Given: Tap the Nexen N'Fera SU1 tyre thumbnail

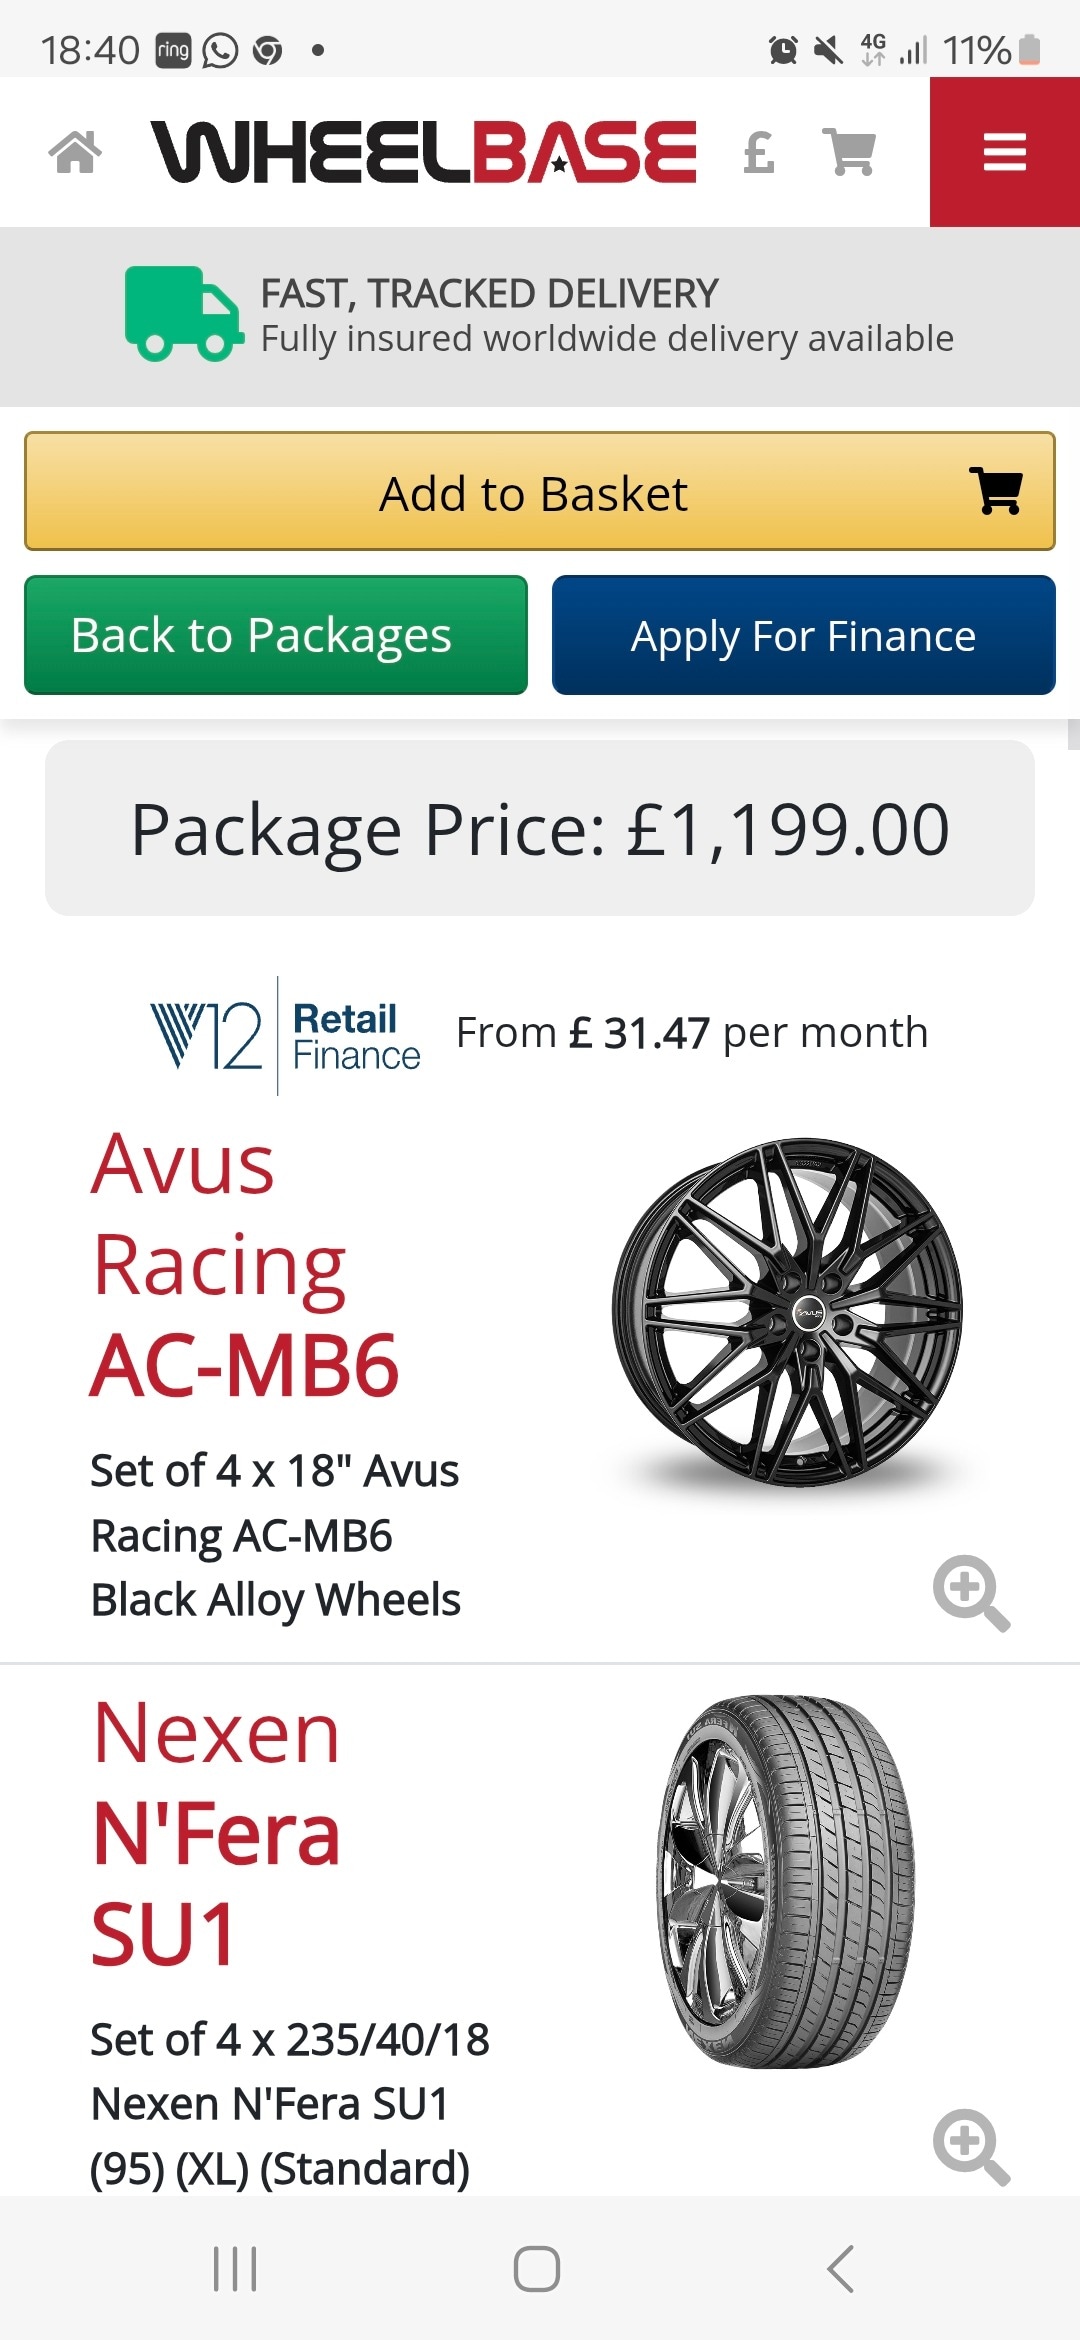Looking at the screenshot, I should click(x=787, y=1881).
